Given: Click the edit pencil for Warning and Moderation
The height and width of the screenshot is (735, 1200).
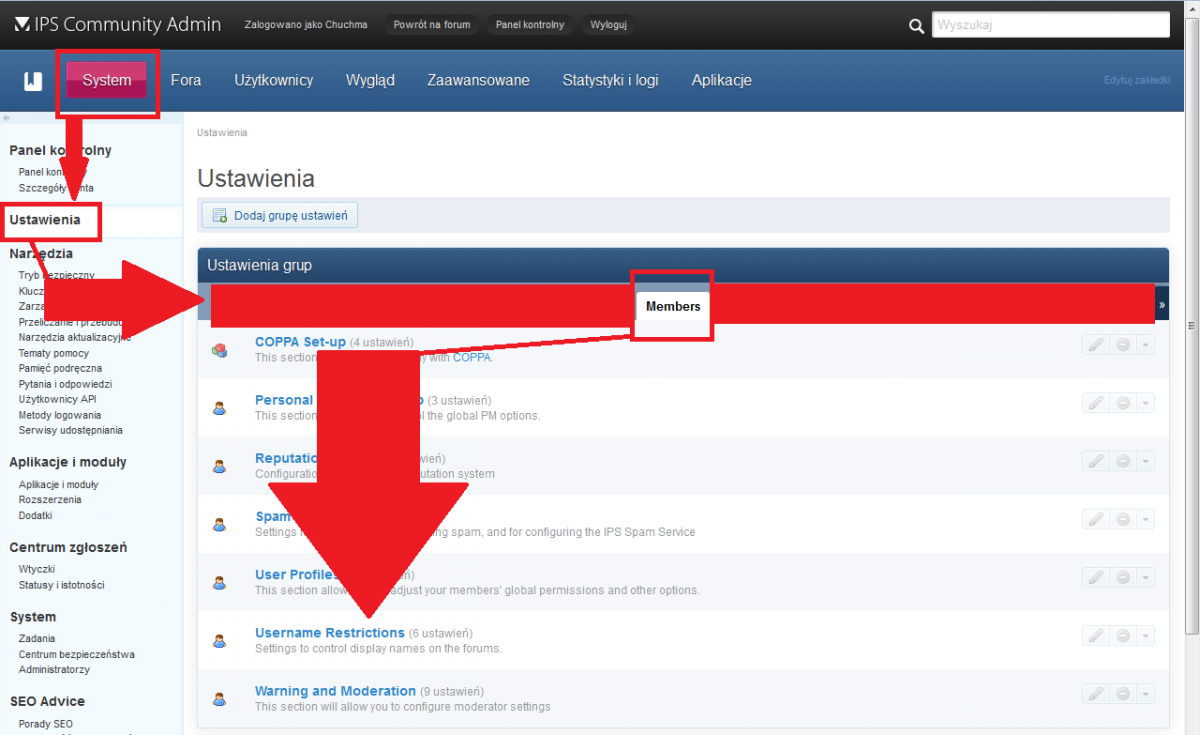Looking at the screenshot, I should [x=1096, y=694].
